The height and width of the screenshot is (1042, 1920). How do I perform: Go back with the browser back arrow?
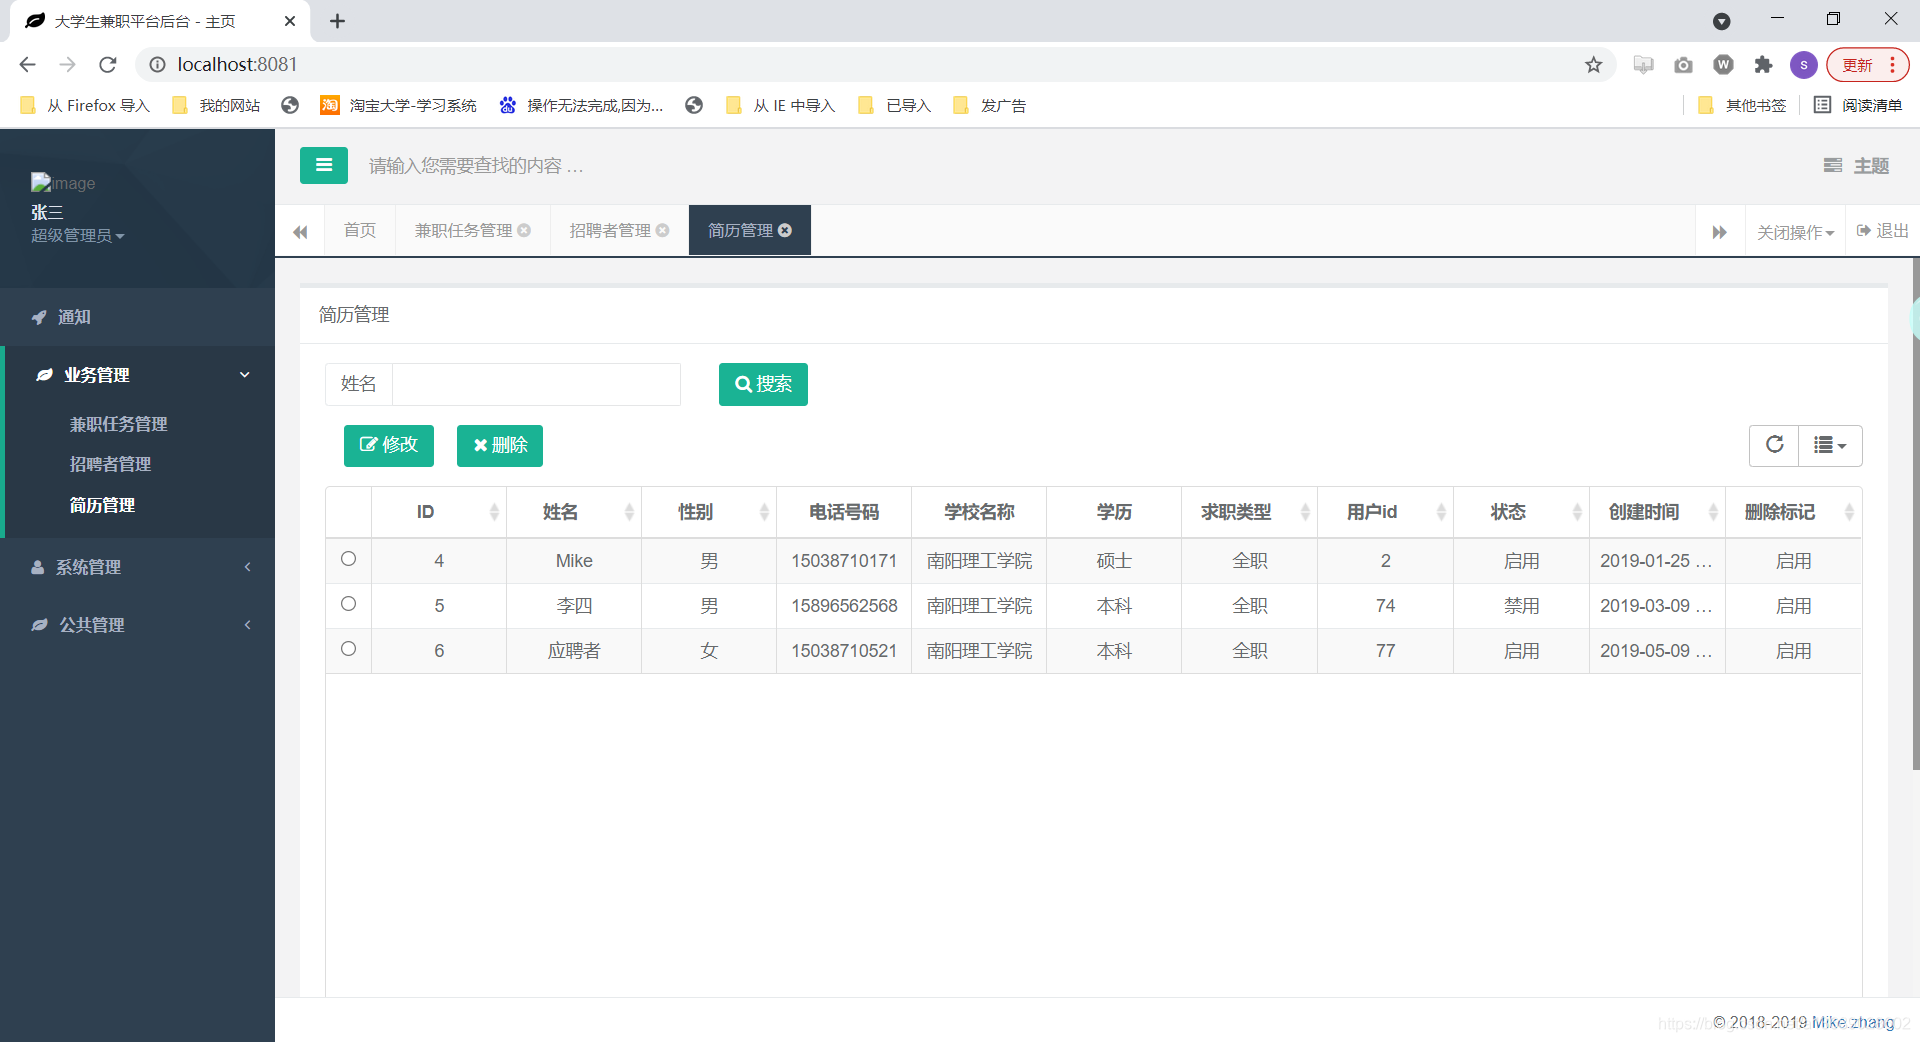click(27, 65)
